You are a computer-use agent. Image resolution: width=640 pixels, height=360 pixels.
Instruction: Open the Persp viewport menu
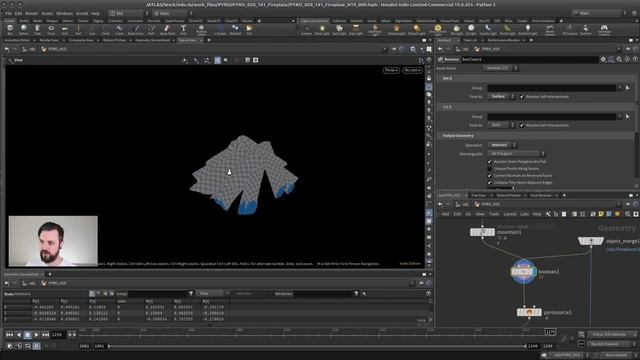tap(391, 70)
